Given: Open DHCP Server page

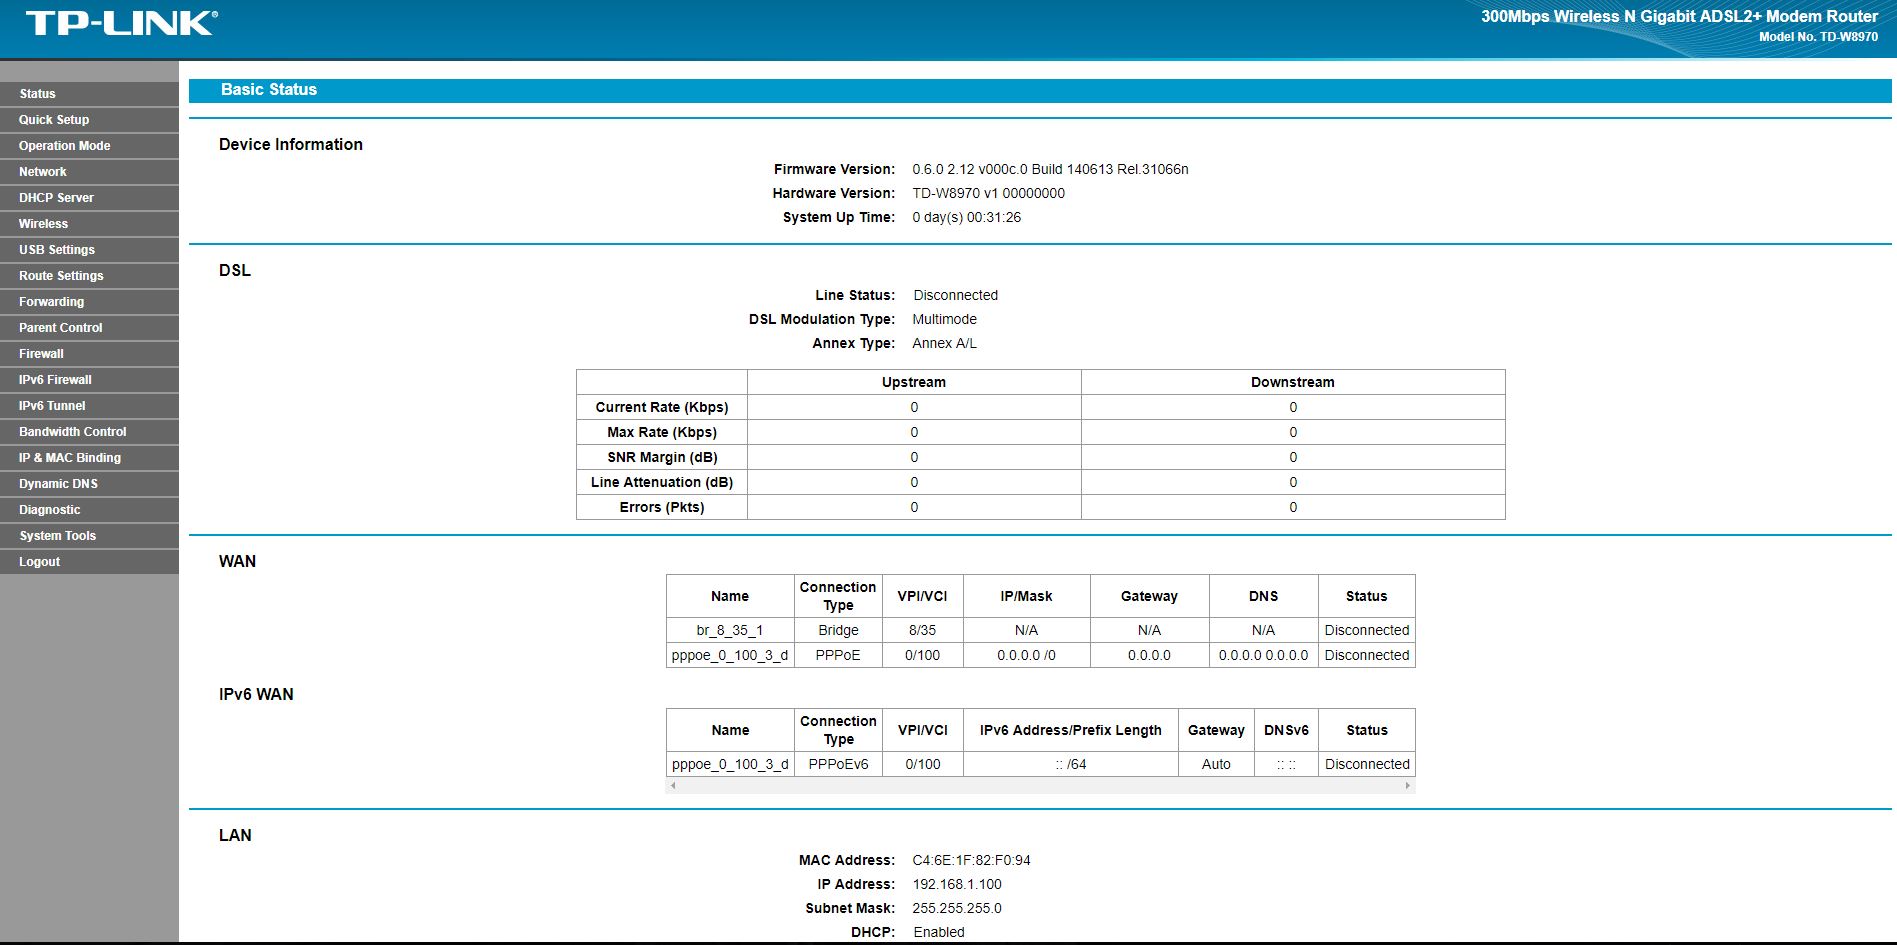Looking at the screenshot, I should 89,197.
